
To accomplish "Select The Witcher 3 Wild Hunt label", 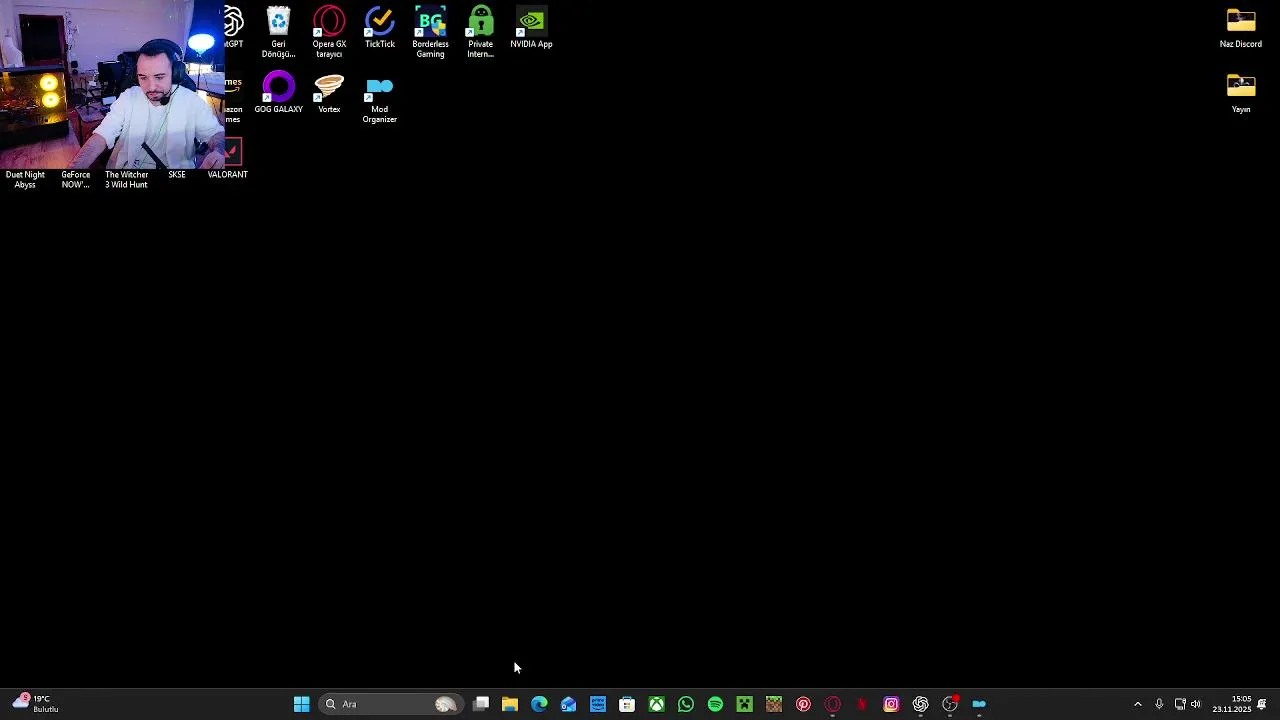I will [126, 180].
